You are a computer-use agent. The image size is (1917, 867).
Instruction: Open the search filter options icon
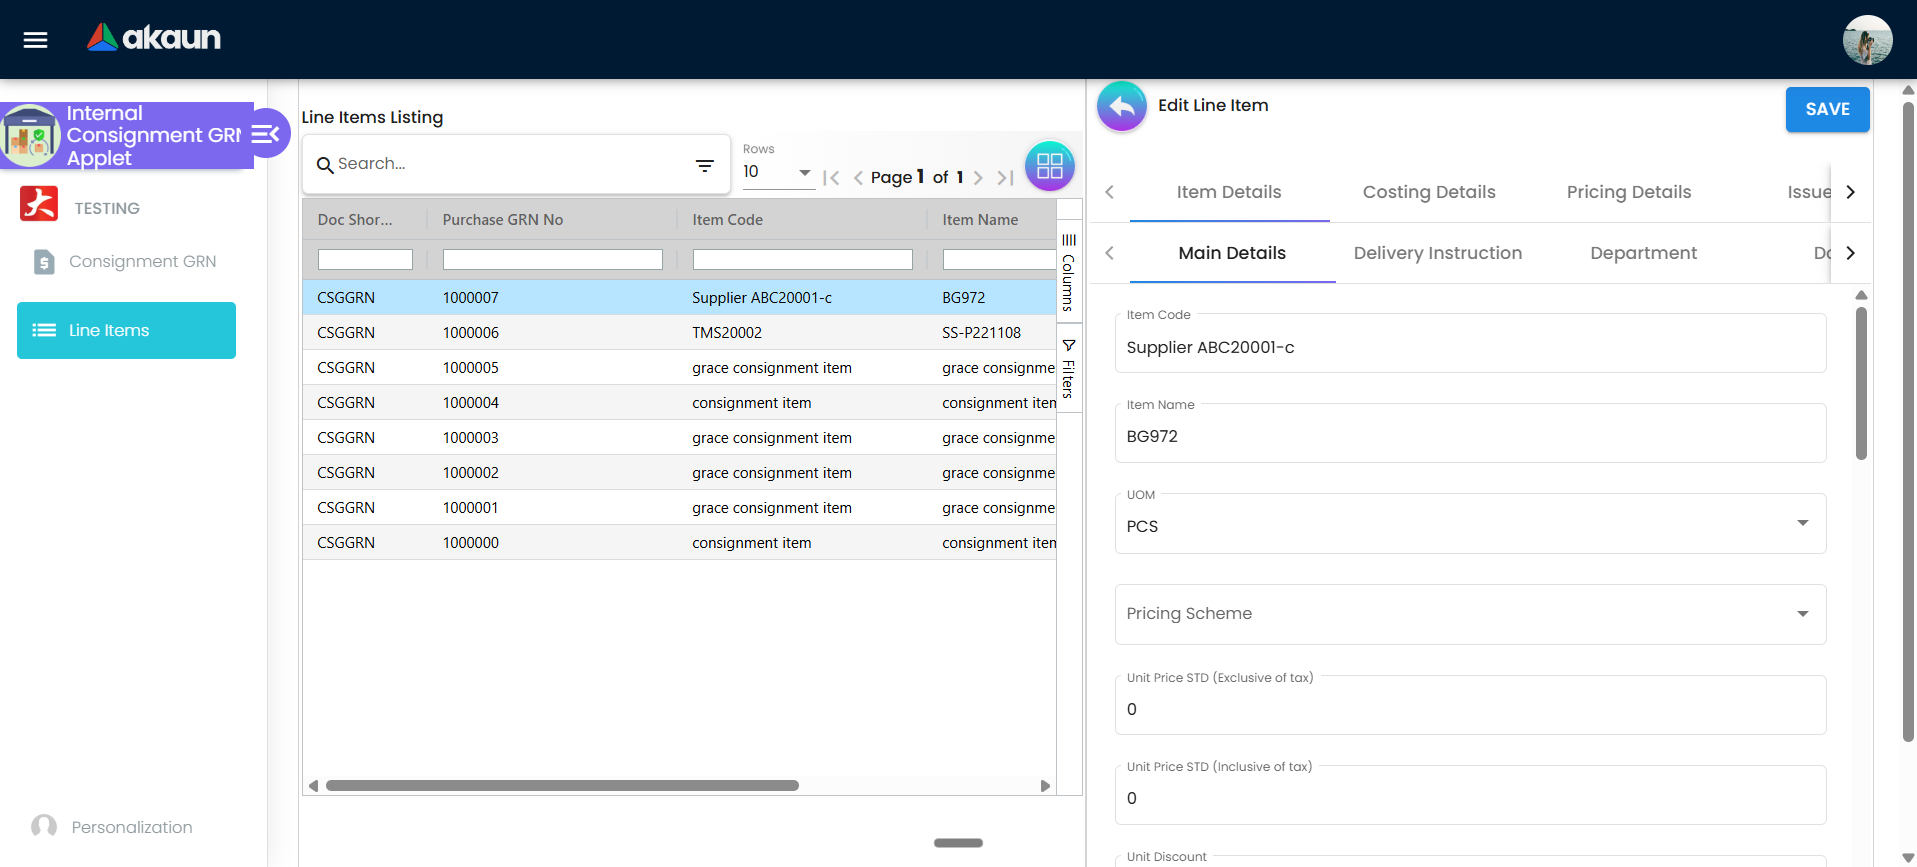tap(705, 165)
